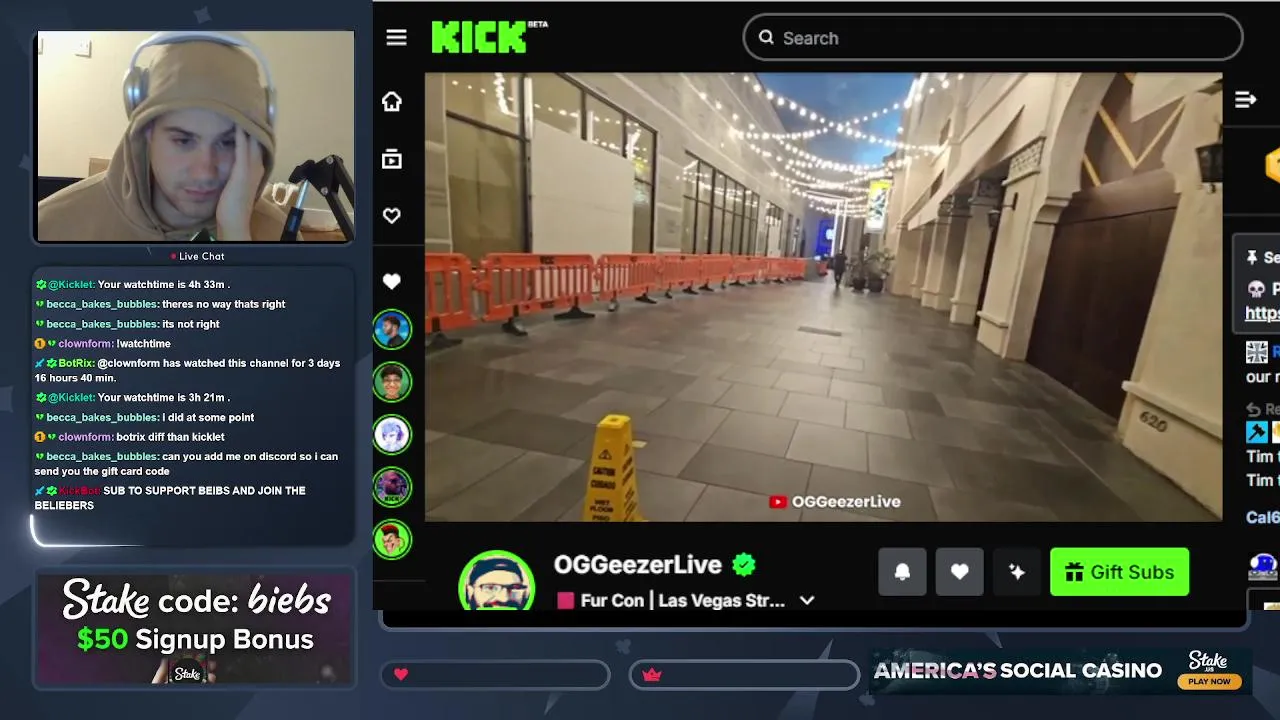Screen dimensions: 1280x720
Task: Click the streamer webcam feed
Action: (196, 136)
